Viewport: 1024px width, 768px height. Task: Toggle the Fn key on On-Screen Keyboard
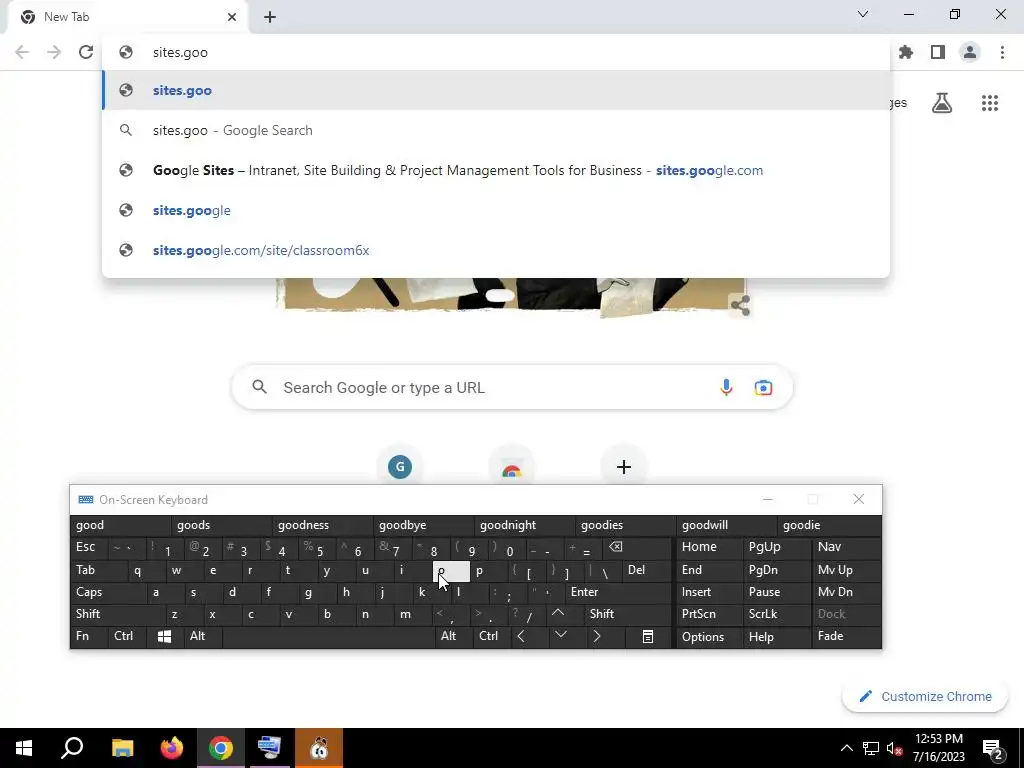click(89, 636)
